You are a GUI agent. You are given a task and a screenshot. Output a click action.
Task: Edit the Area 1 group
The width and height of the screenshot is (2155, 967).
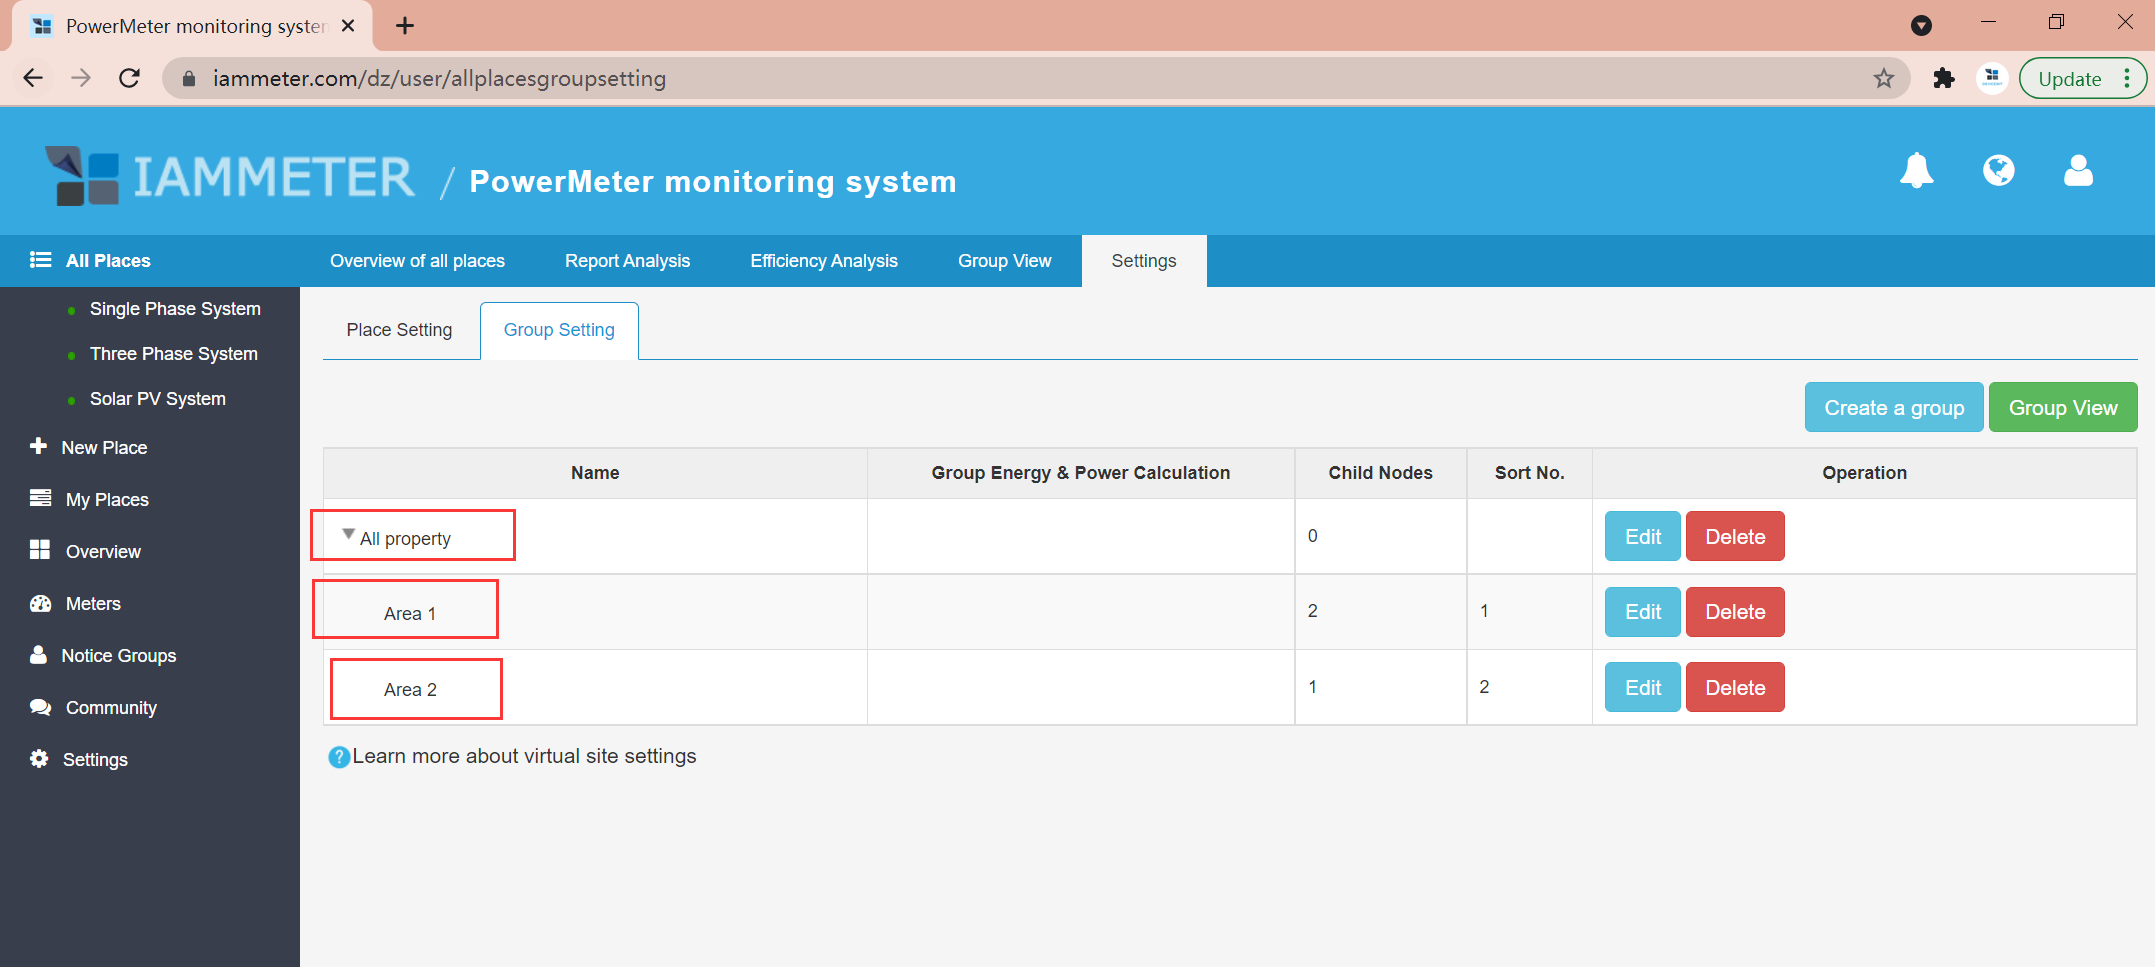(1642, 612)
